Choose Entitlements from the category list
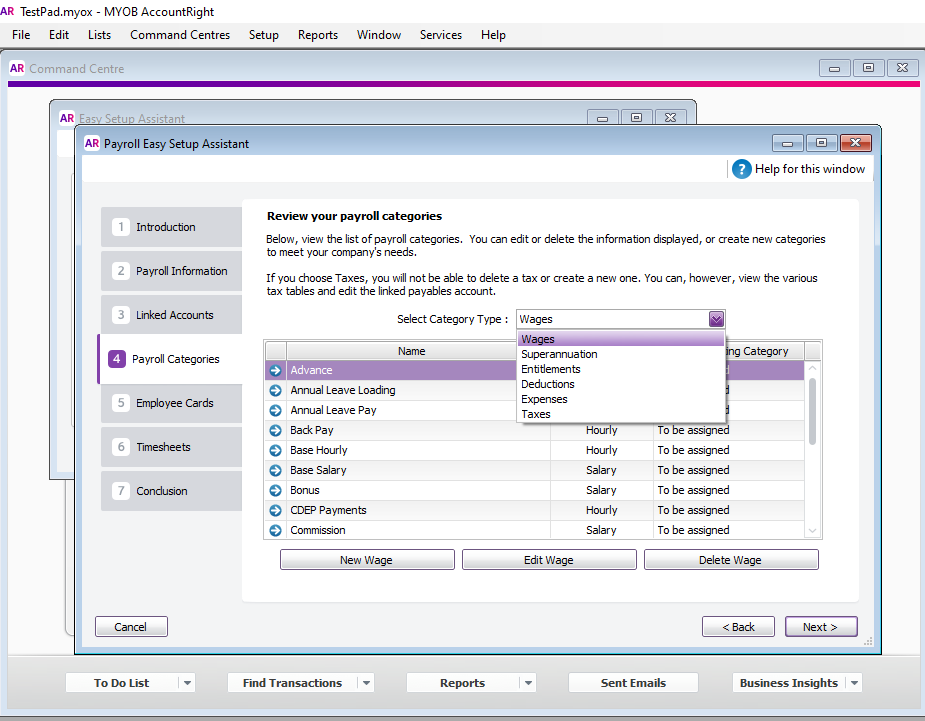The height and width of the screenshot is (721, 925). tap(621, 369)
